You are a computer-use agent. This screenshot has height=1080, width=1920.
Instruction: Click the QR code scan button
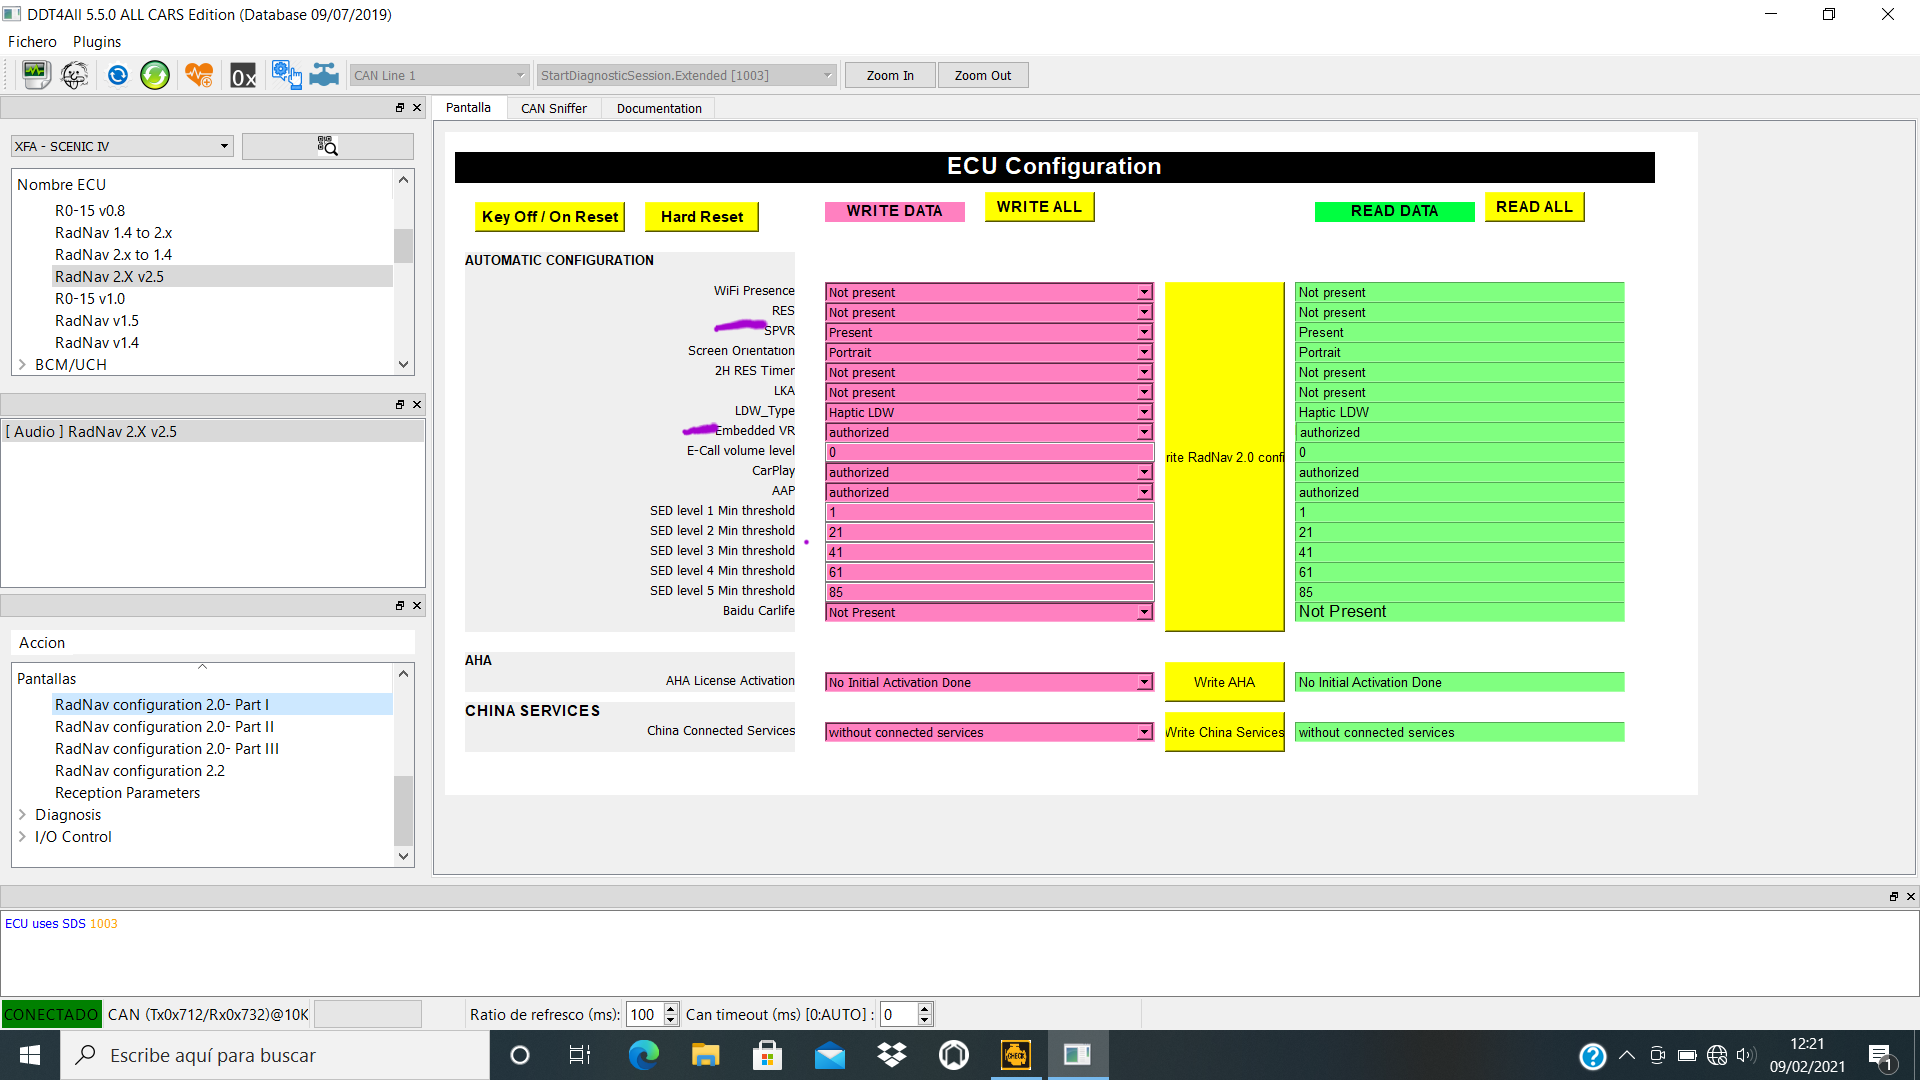[x=327, y=146]
